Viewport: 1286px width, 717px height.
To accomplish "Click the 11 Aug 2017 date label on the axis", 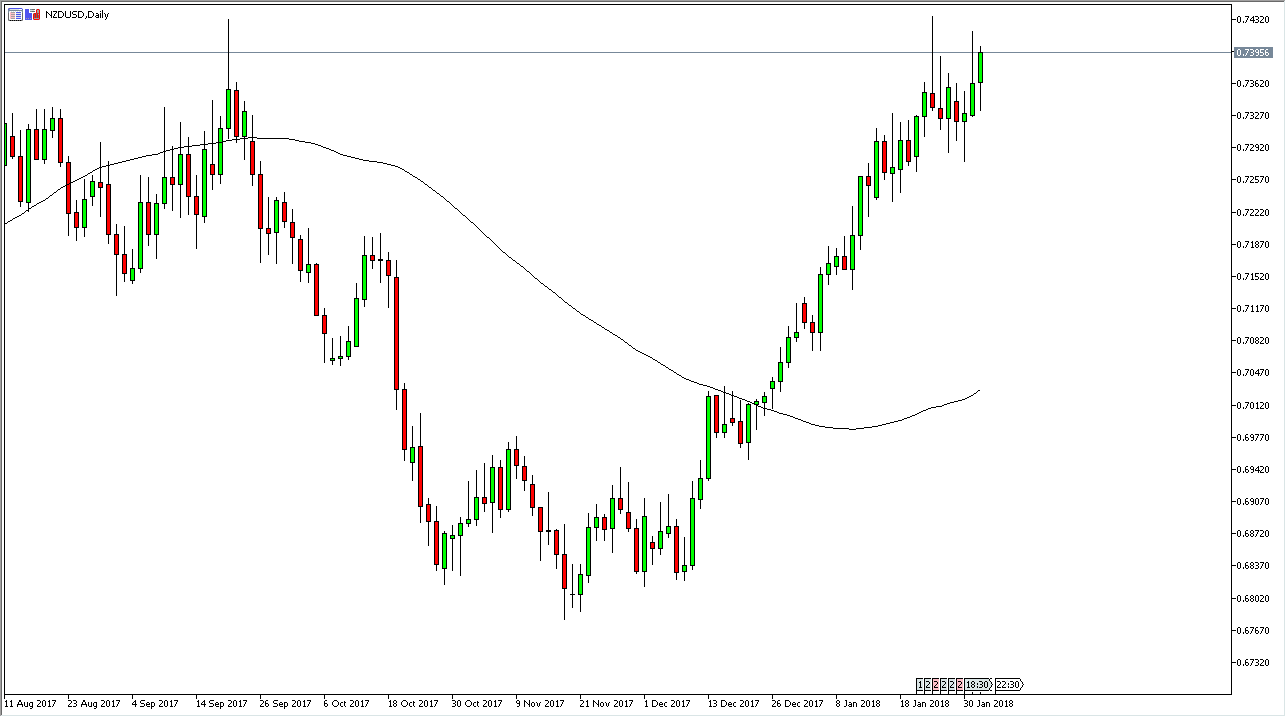I will coord(30,703).
